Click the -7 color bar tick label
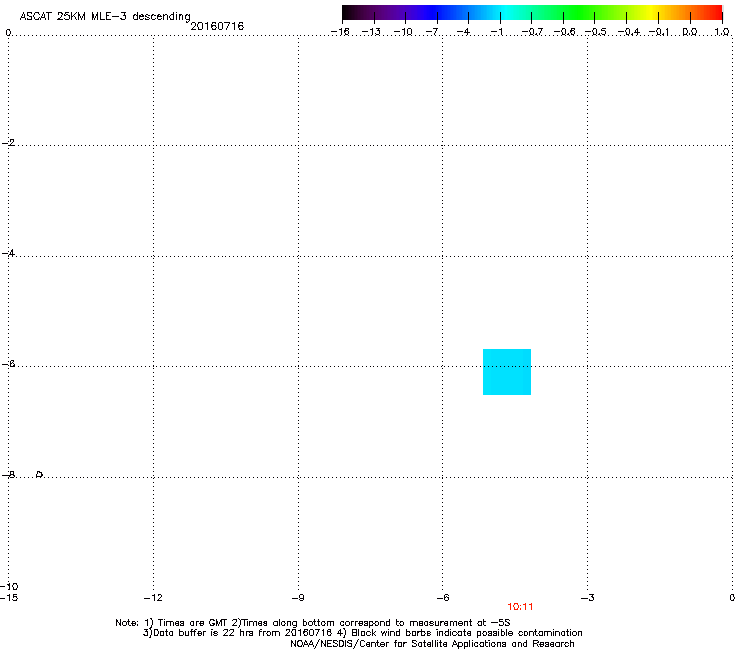This screenshot has height=650, width=740. tap(433, 32)
